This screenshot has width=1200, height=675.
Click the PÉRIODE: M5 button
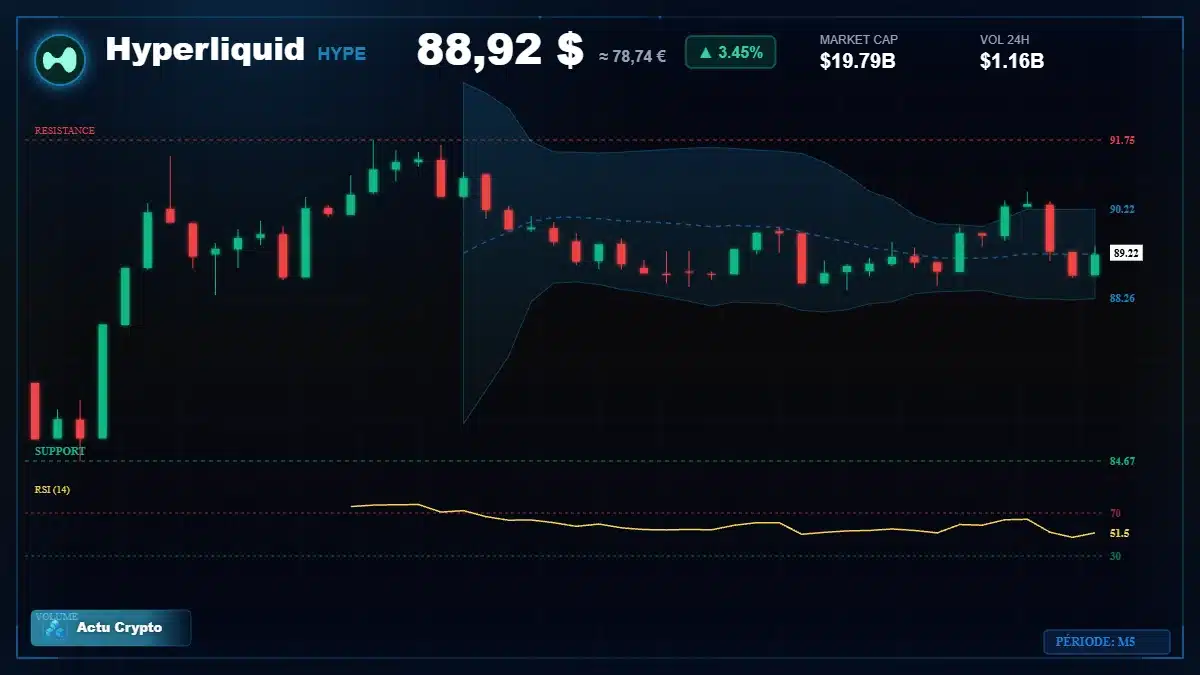click(x=1107, y=642)
